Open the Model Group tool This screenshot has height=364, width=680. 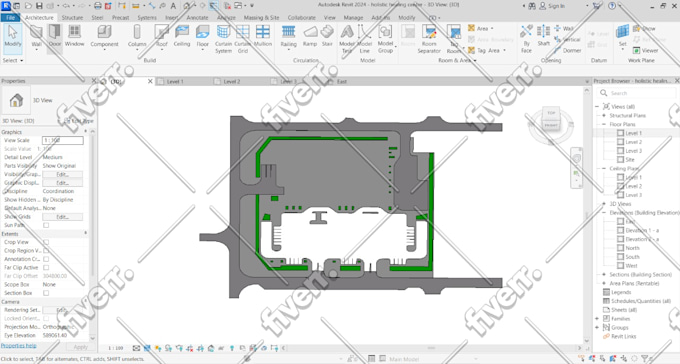(385, 39)
